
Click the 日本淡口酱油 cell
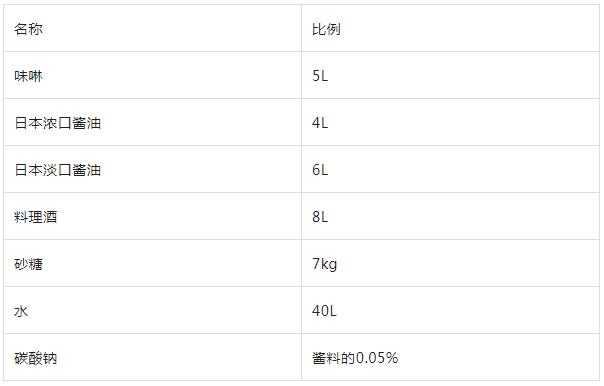[153, 169]
